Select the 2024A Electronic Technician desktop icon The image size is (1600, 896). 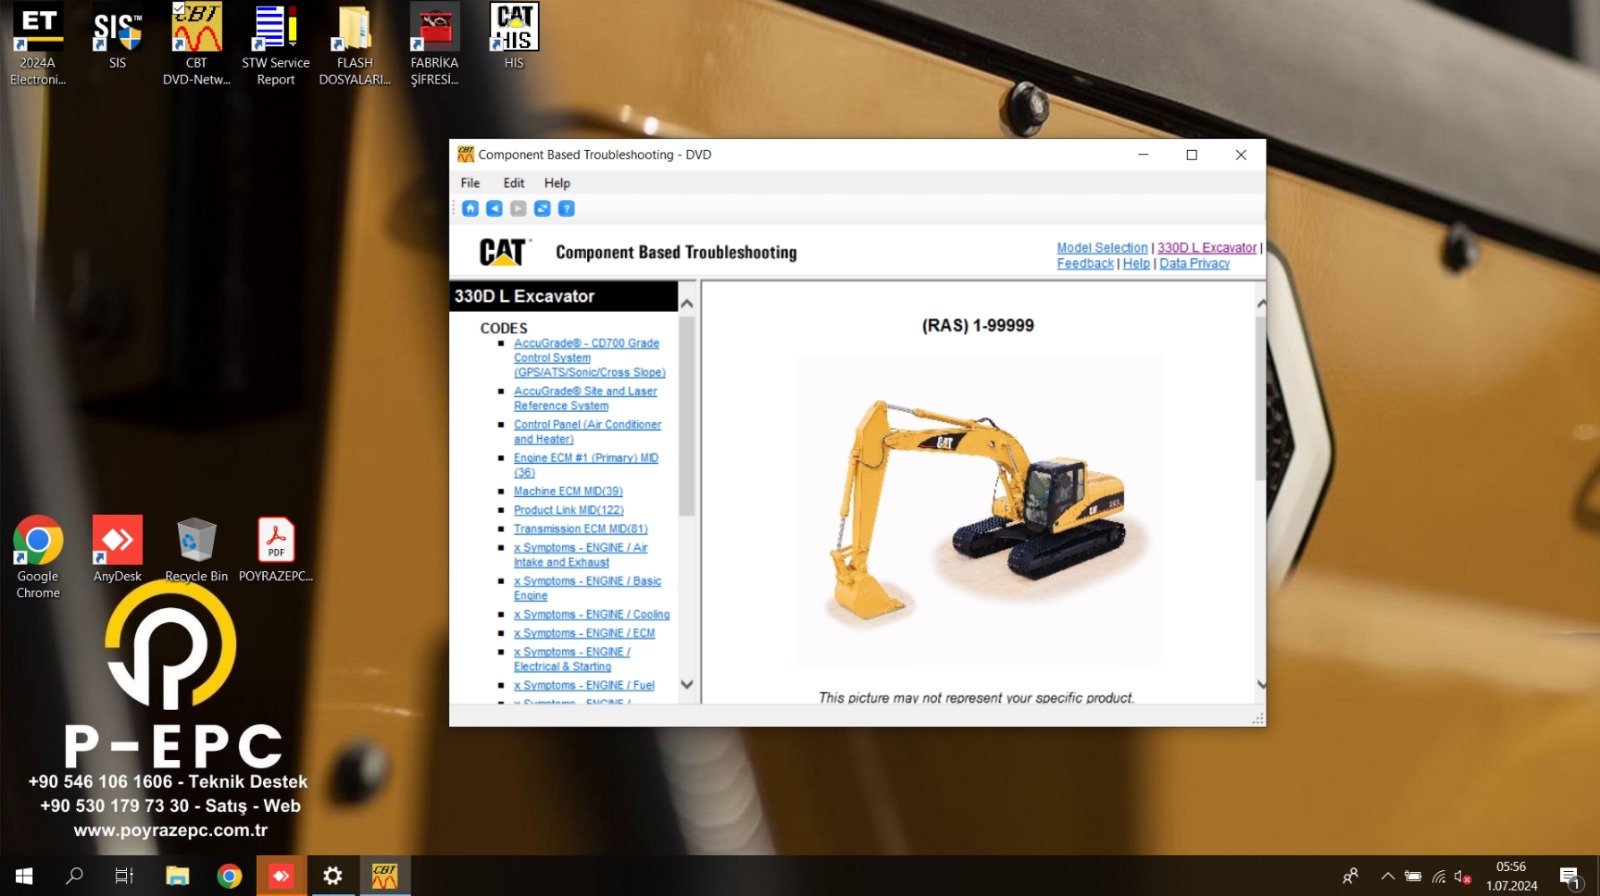click(x=38, y=44)
